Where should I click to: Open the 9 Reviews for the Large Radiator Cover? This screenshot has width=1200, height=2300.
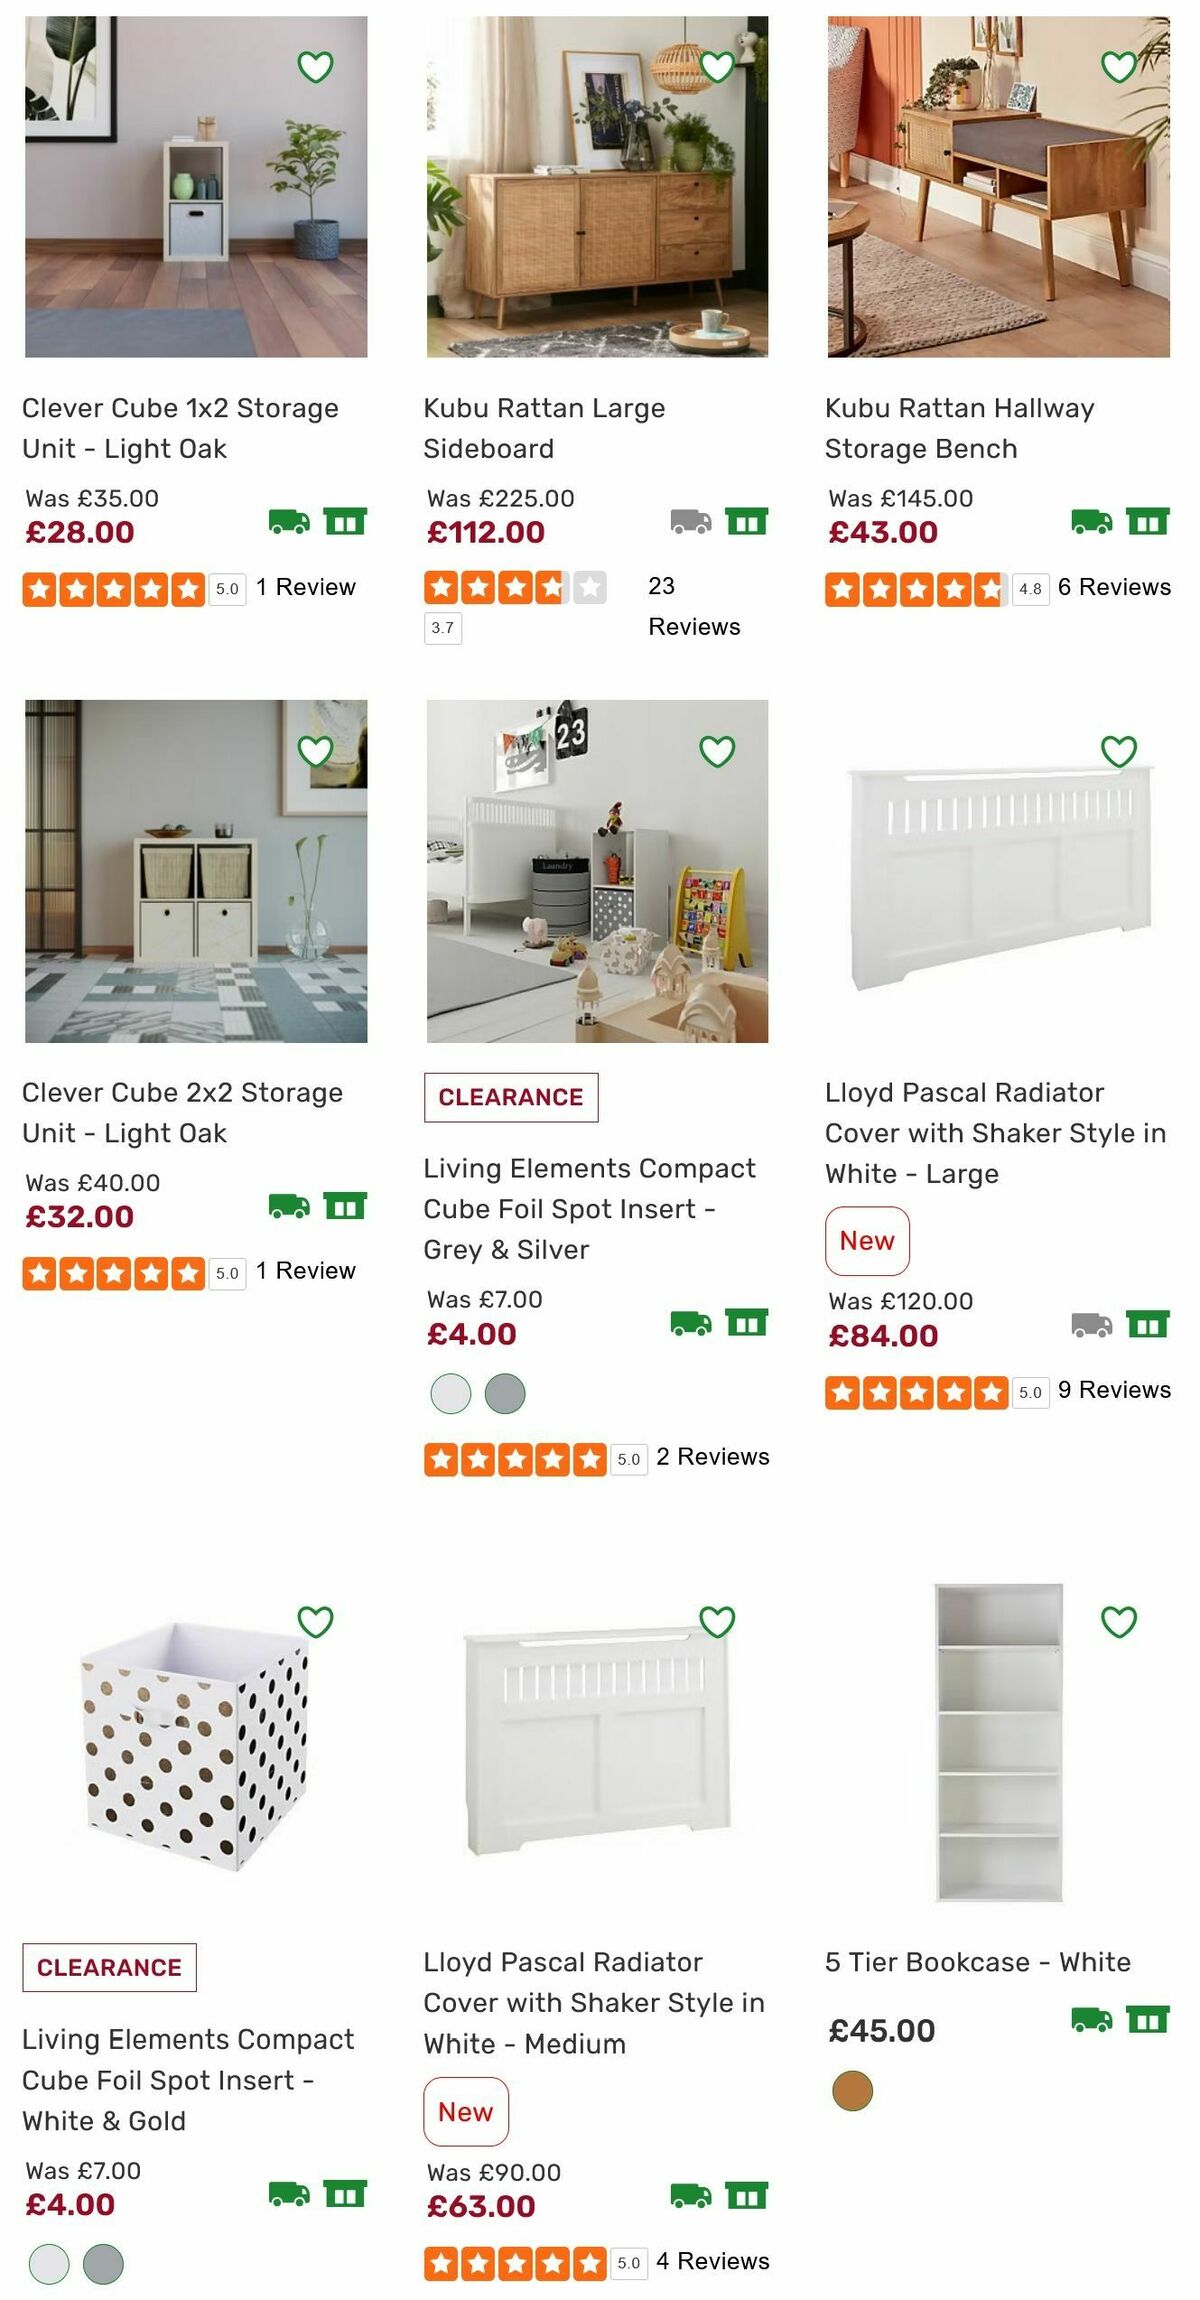tap(1114, 1389)
